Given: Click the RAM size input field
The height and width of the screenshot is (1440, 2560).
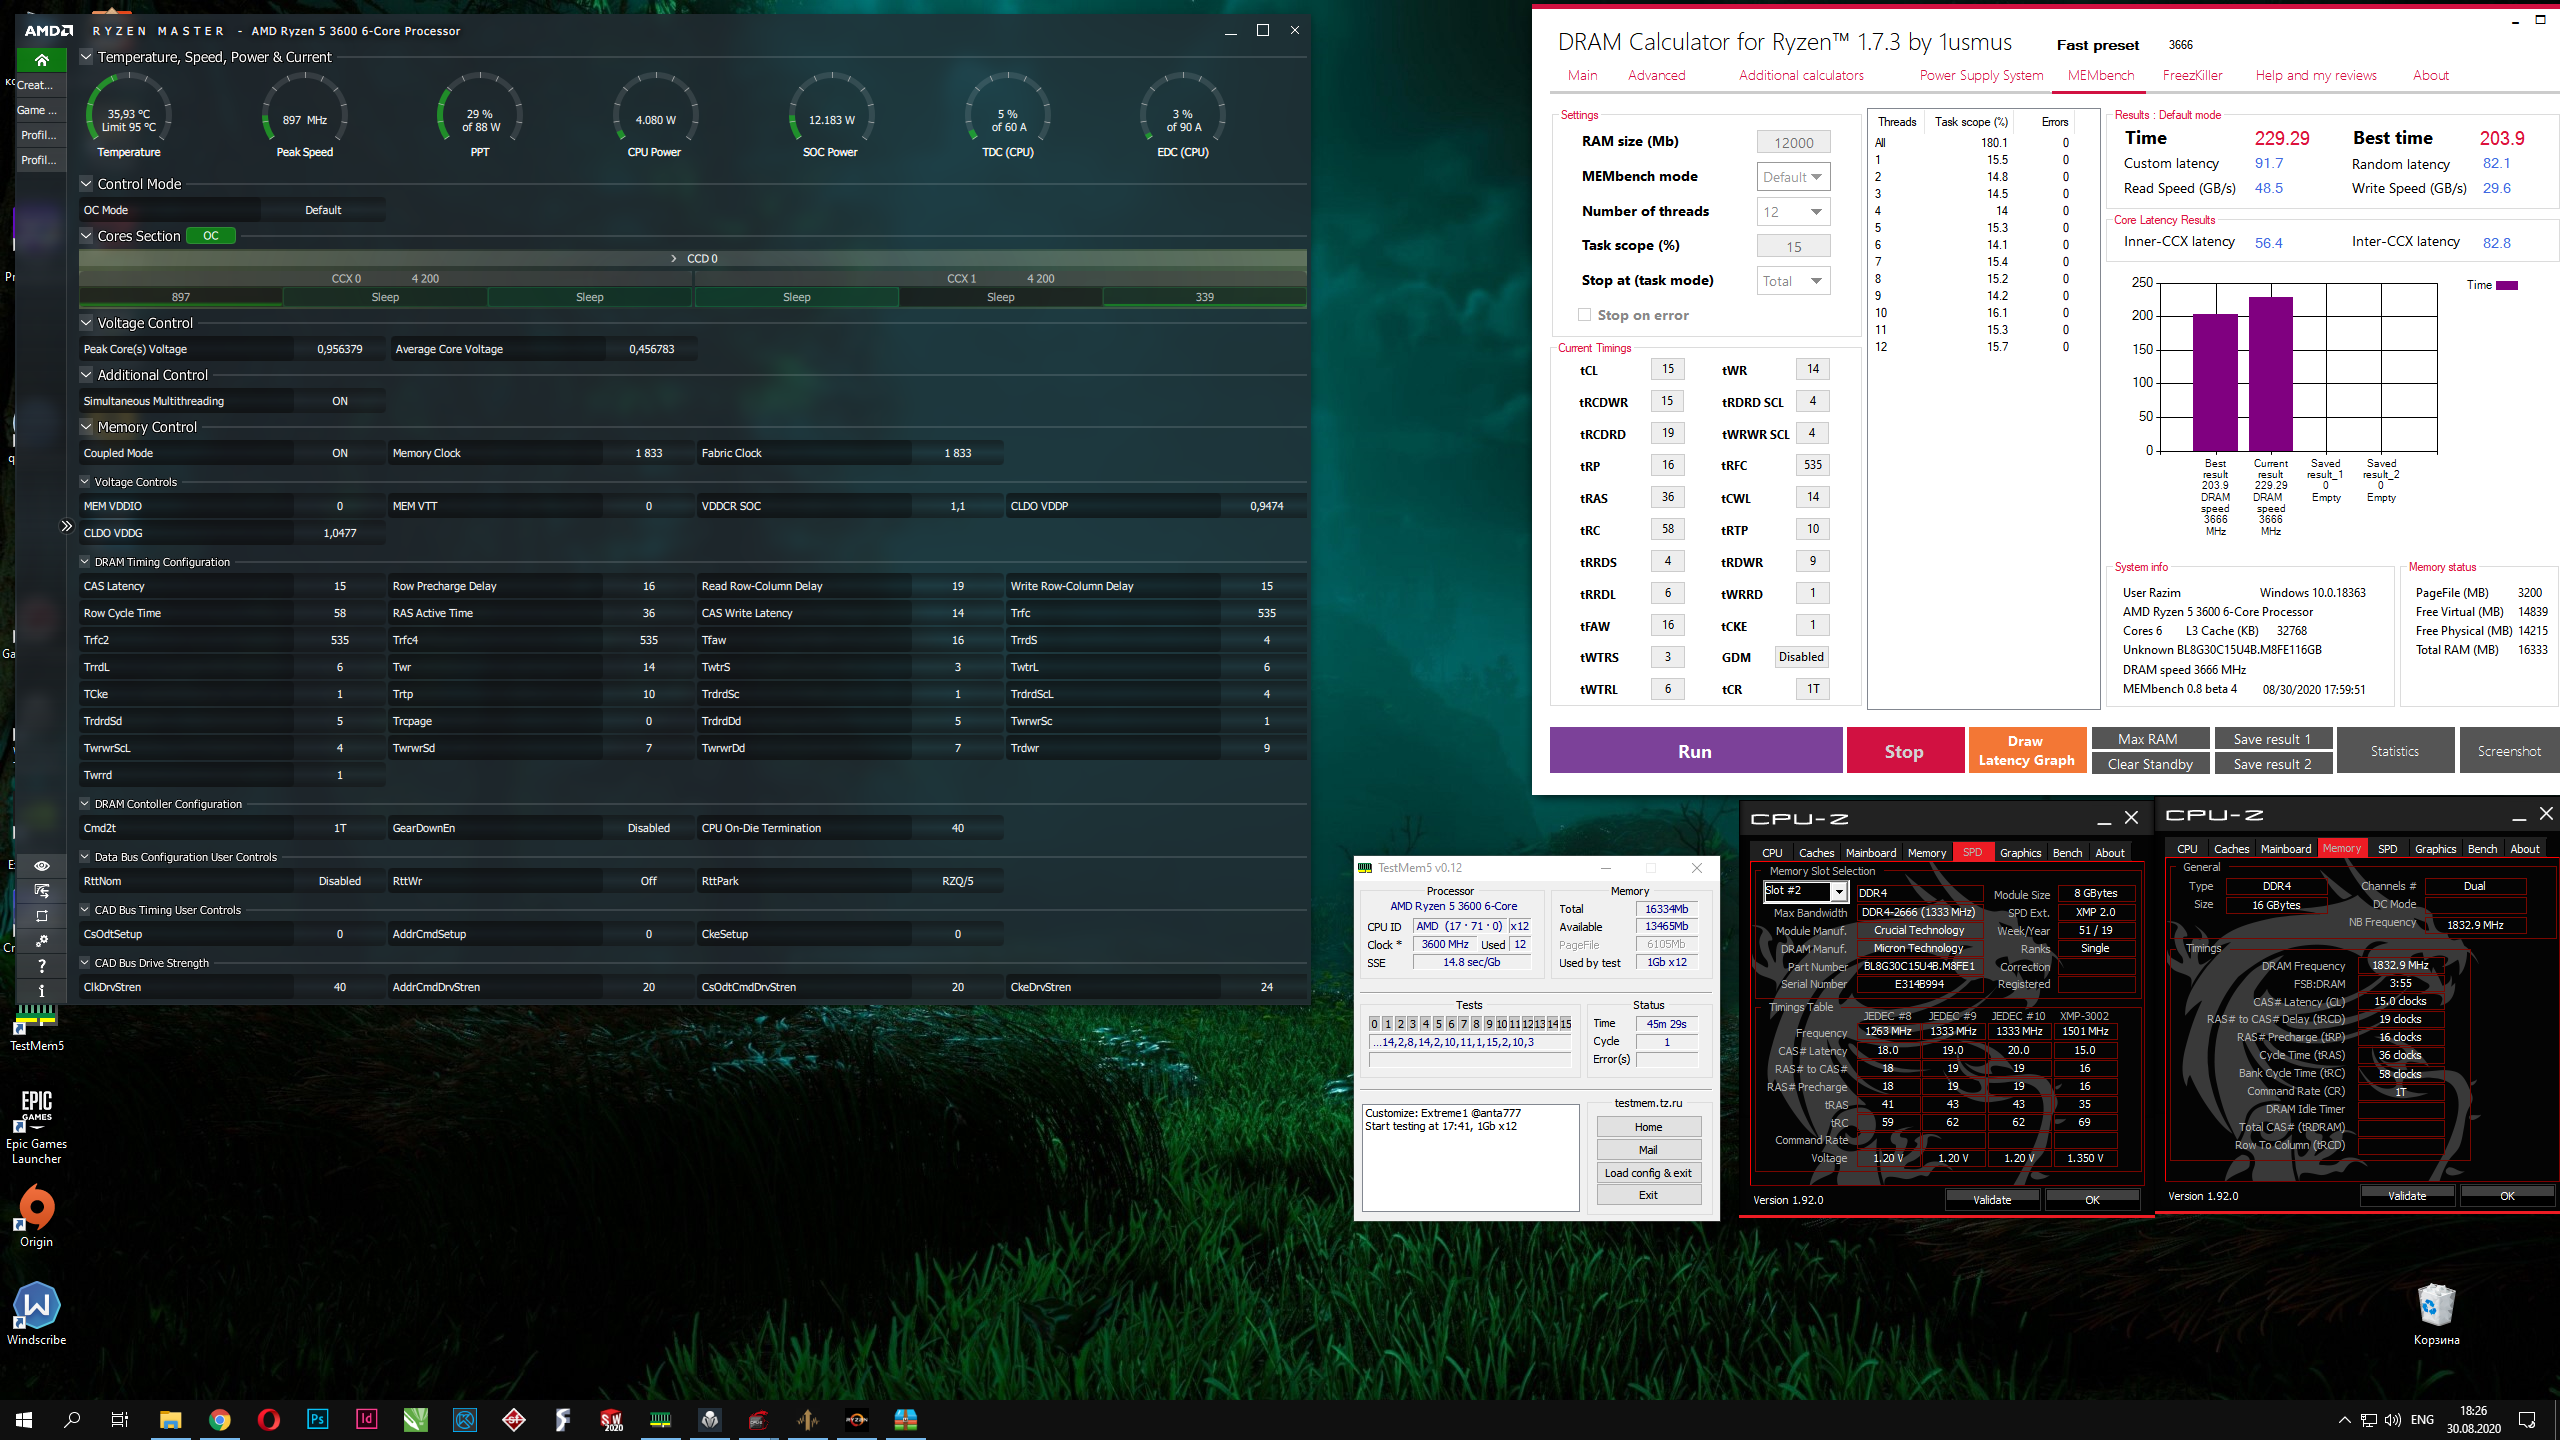Looking at the screenshot, I should point(1793,143).
